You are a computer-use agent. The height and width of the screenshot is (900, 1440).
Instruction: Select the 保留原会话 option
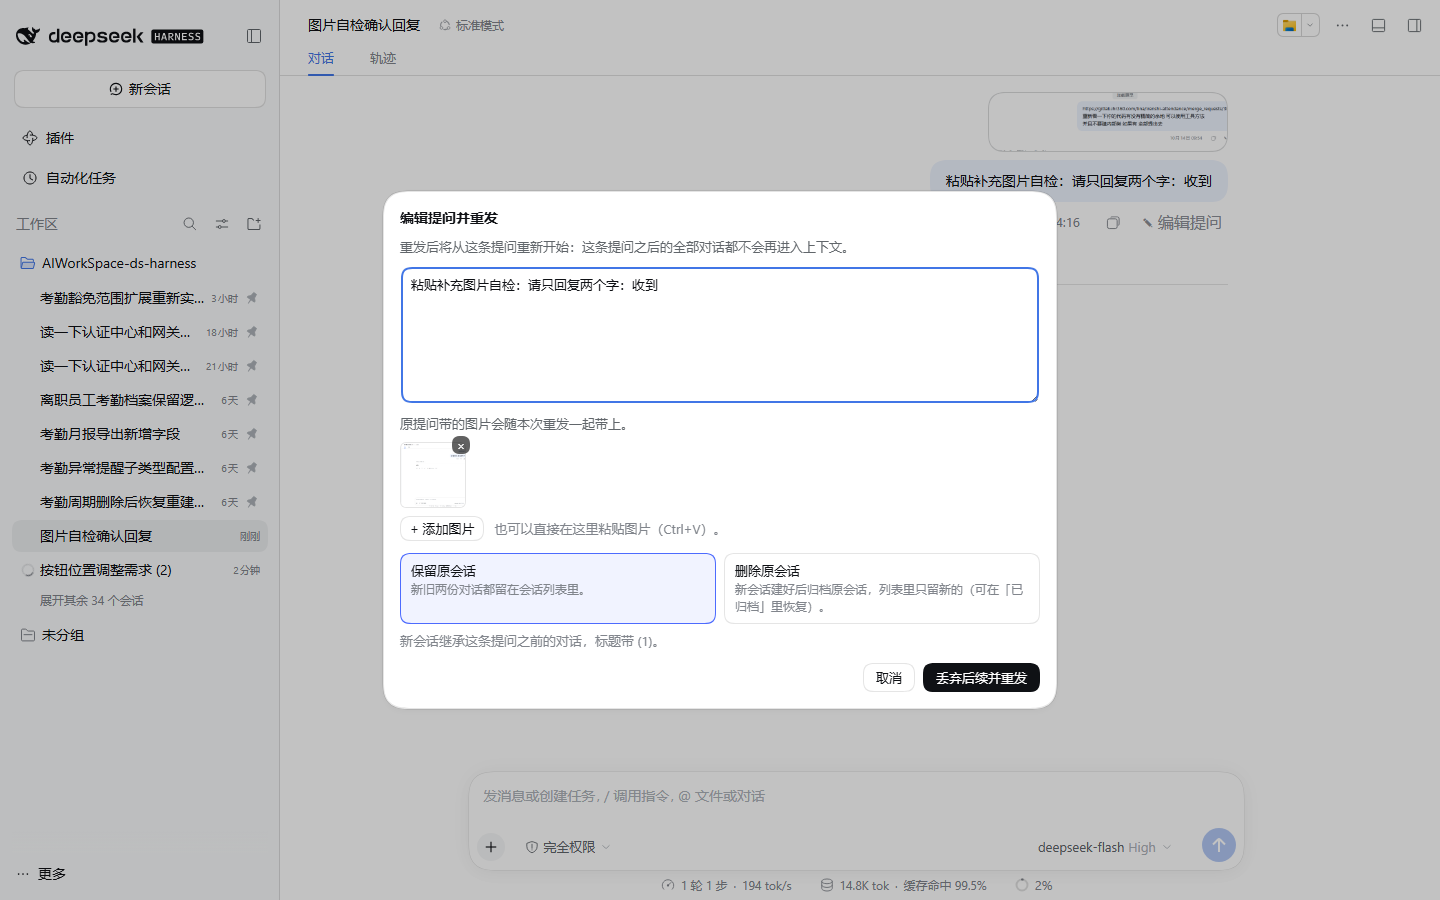(x=558, y=589)
